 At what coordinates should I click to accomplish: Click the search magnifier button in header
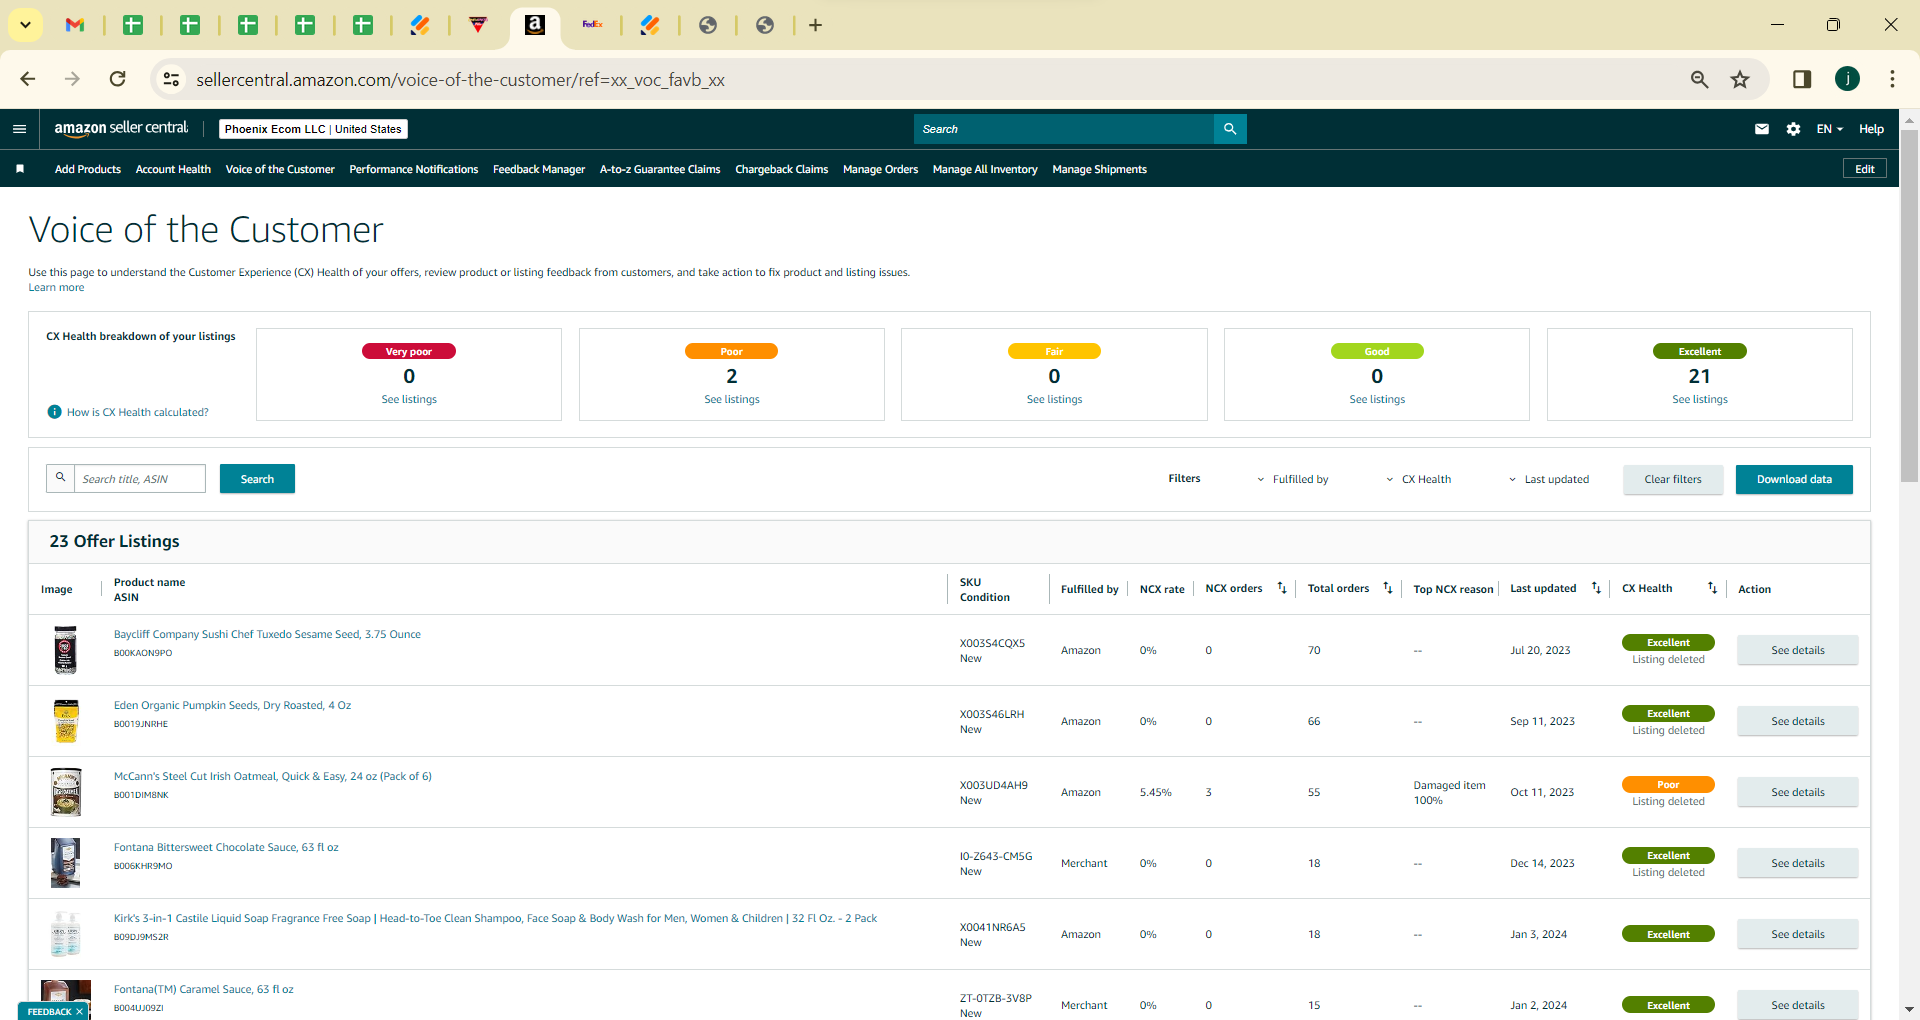tap(1230, 129)
